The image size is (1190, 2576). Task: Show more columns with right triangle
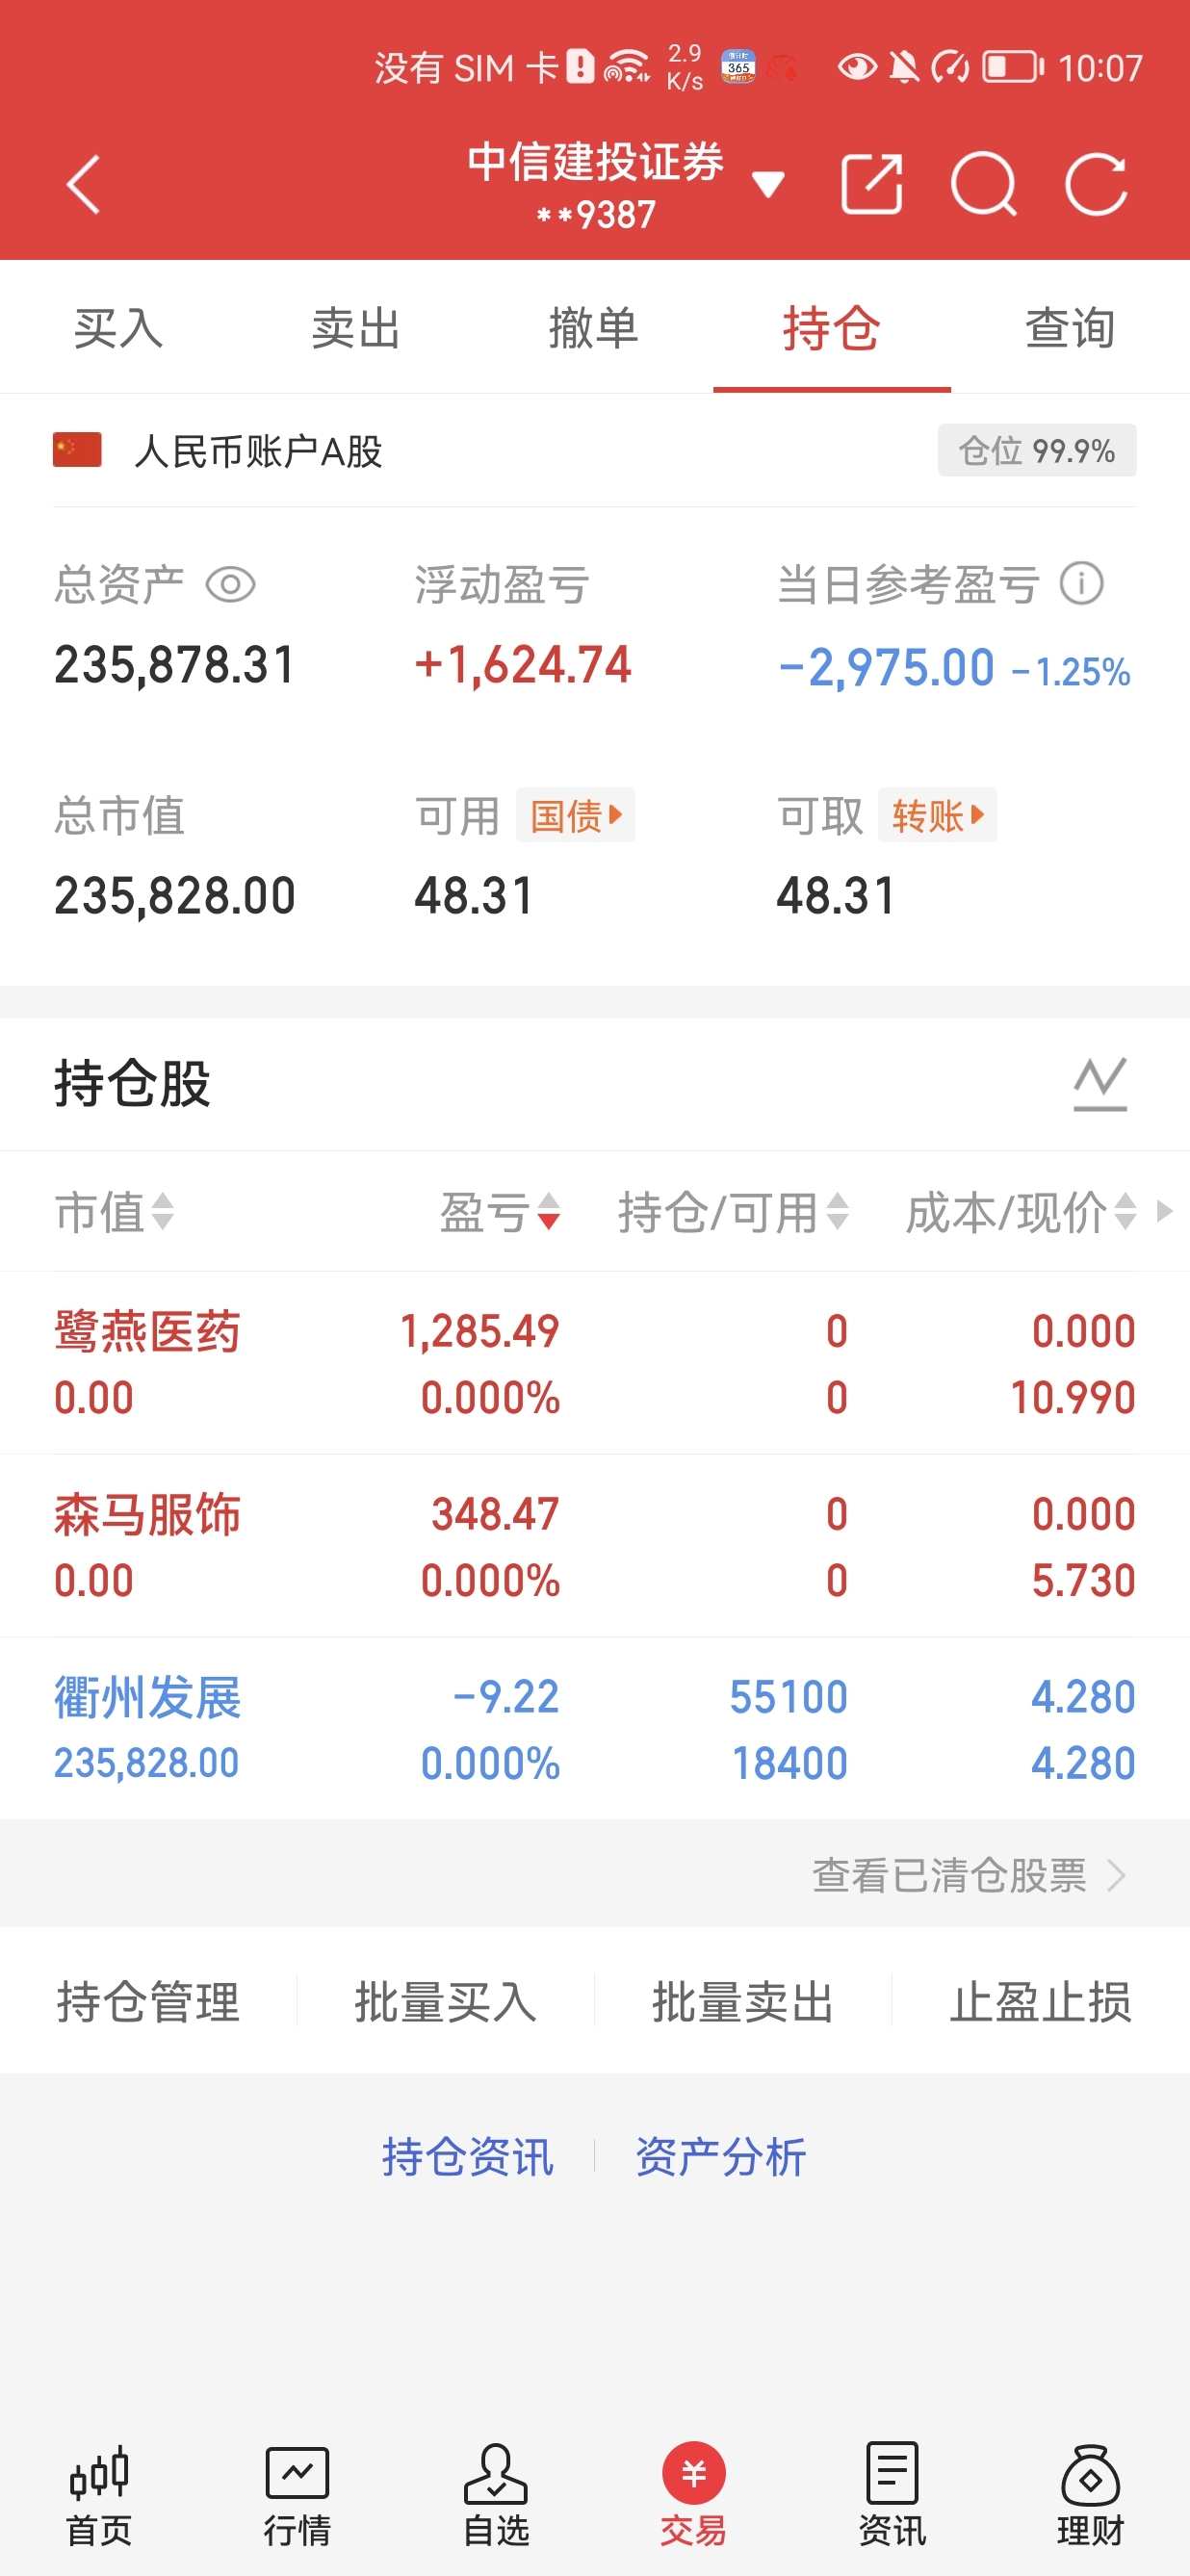pyautogui.click(x=1164, y=1212)
